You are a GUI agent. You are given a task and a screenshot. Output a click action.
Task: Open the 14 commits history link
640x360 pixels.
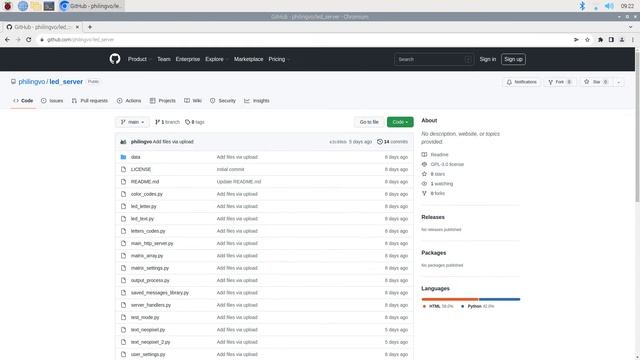pos(392,142)
